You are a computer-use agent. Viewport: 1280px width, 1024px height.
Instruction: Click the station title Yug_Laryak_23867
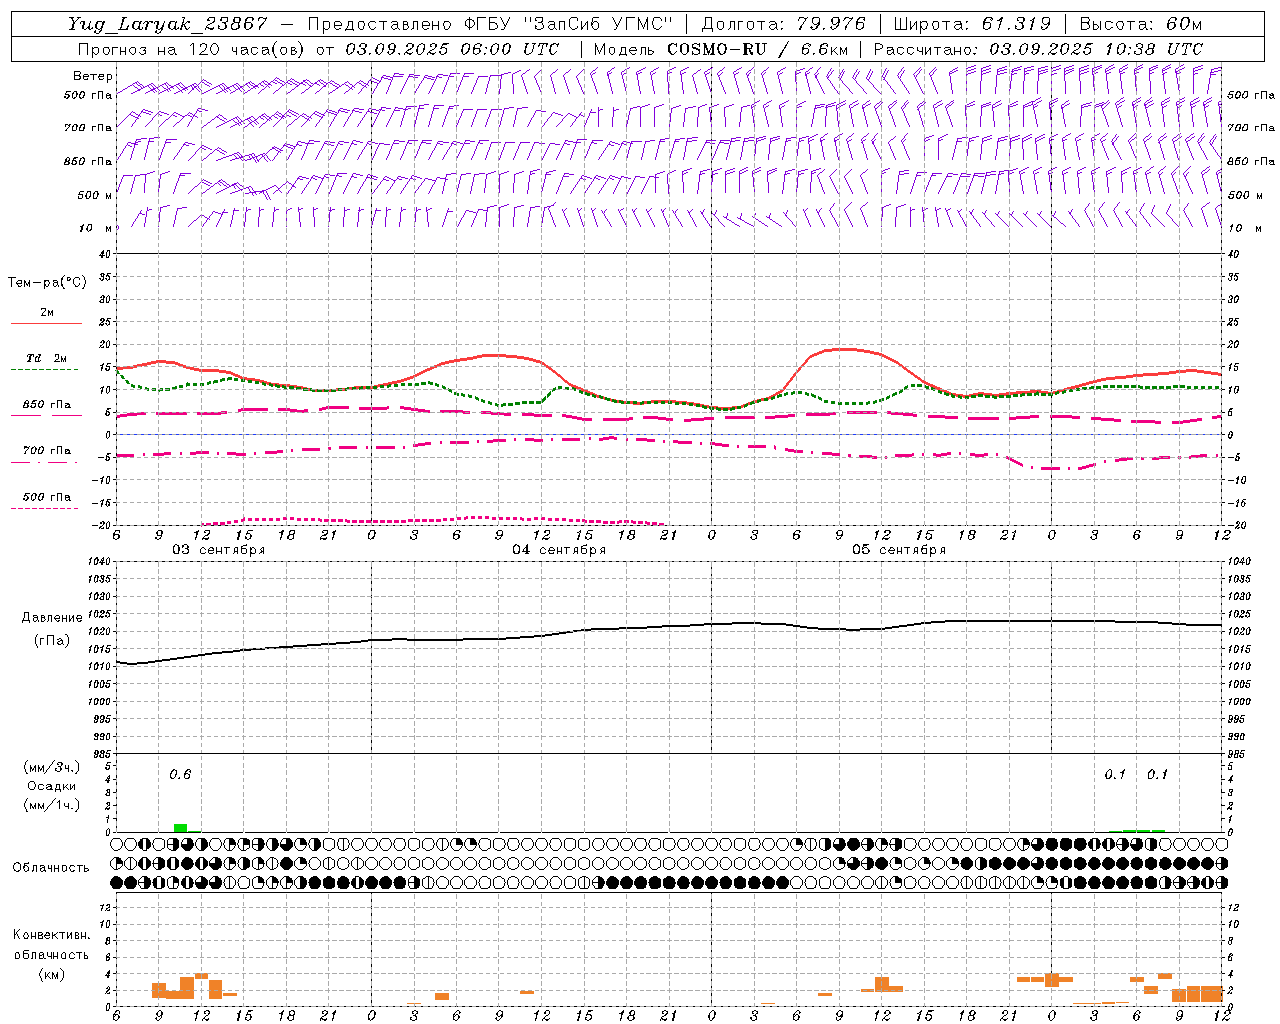point(168,24)
